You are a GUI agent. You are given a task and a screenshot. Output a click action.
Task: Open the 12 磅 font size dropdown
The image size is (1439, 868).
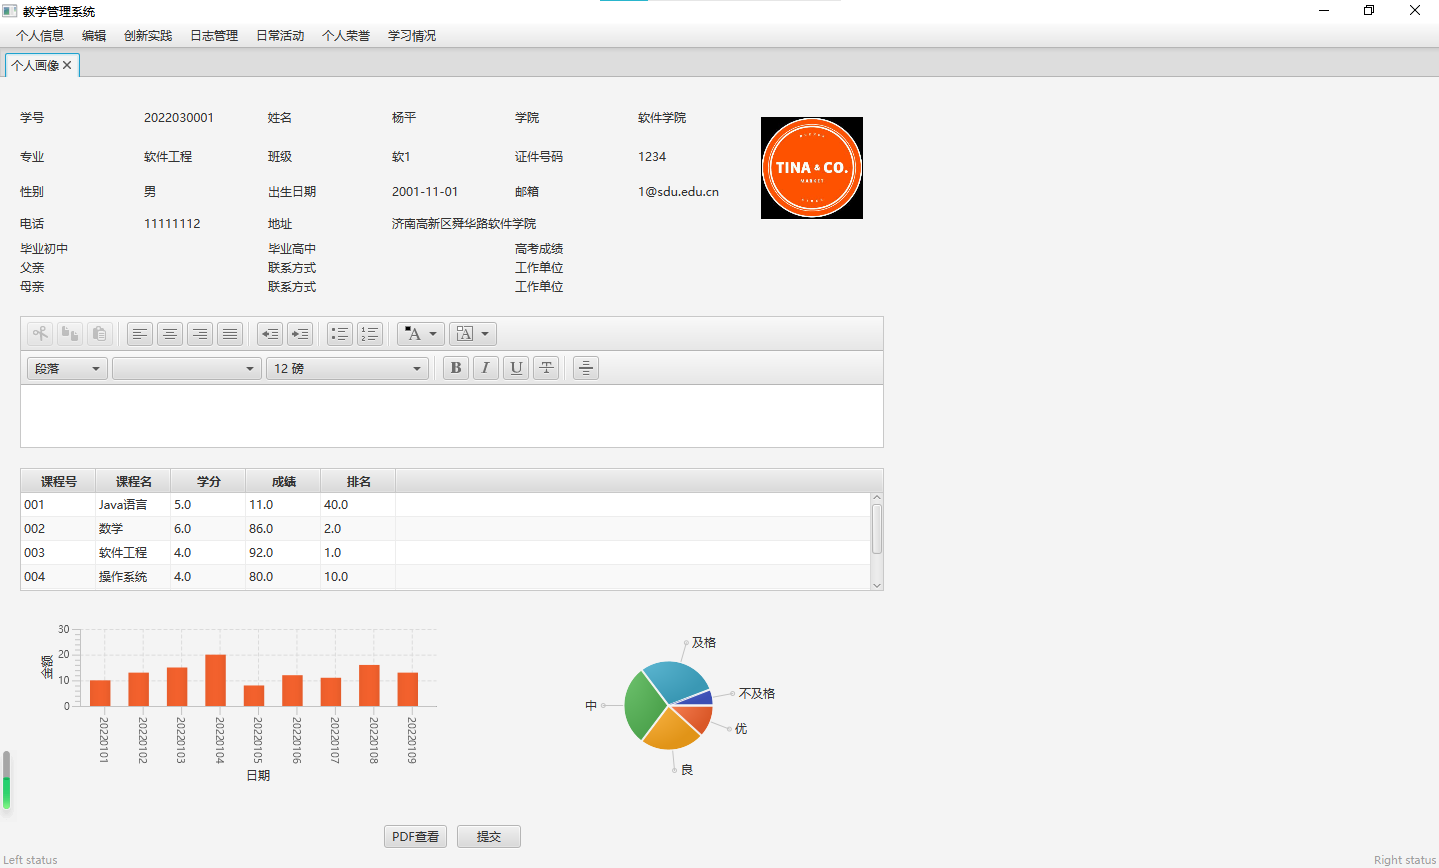pos(347,369)
